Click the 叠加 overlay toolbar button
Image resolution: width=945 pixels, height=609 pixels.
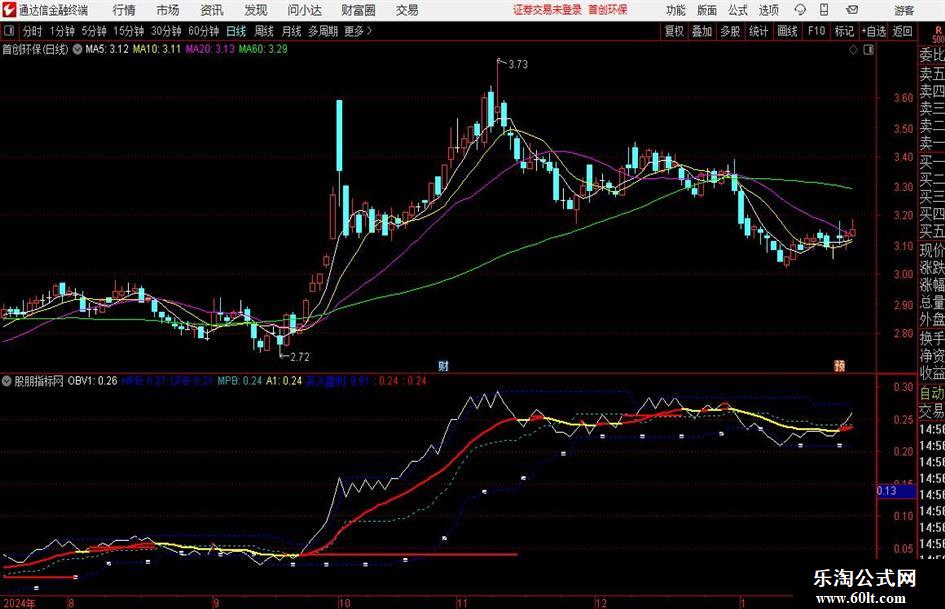point(702,31)
